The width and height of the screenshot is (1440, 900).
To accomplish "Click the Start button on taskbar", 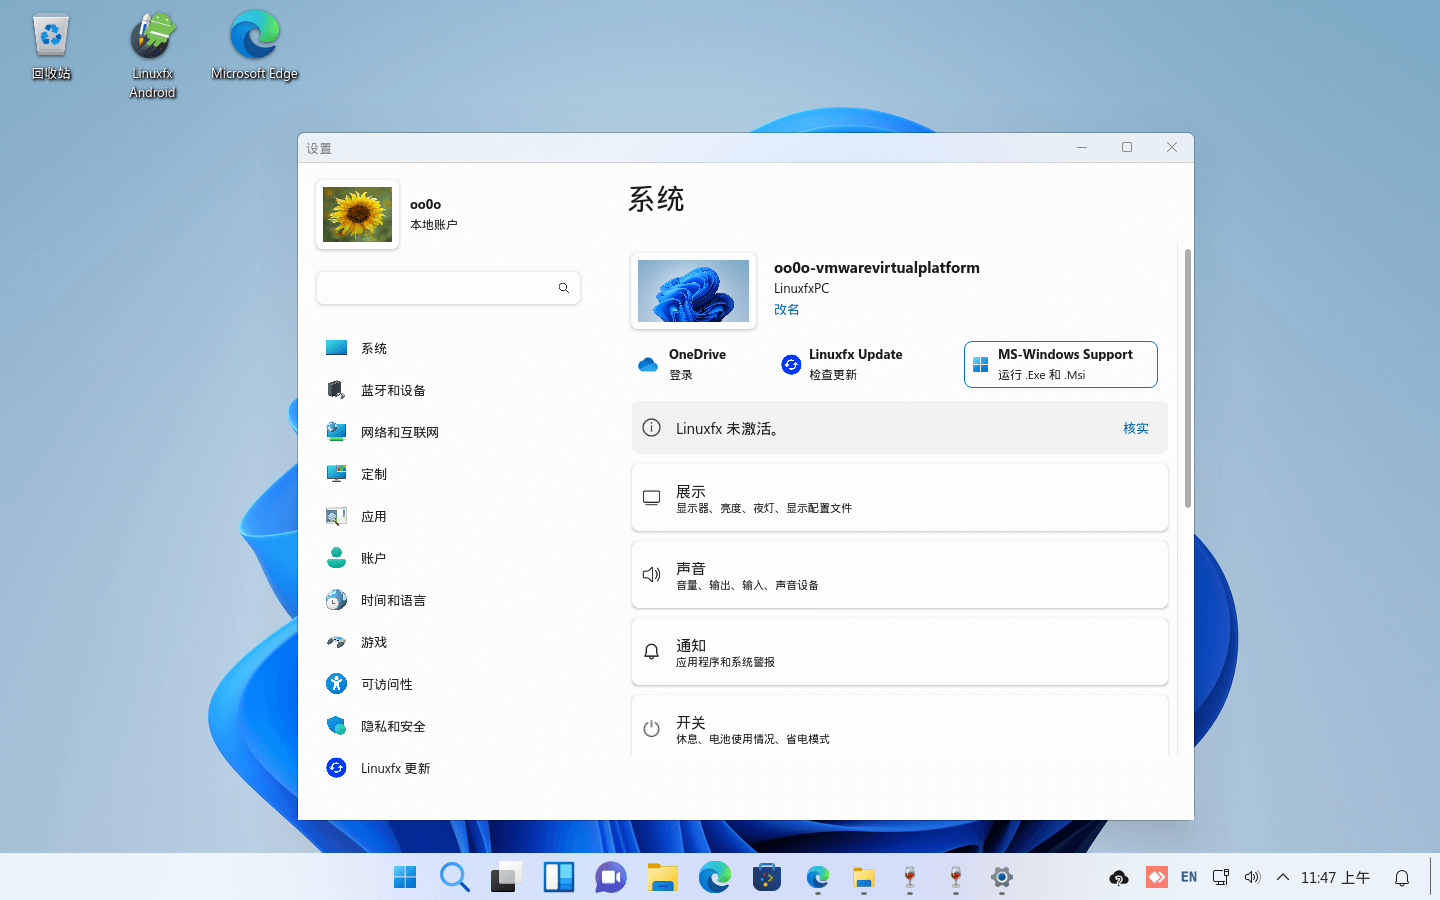I will (404, 875).
